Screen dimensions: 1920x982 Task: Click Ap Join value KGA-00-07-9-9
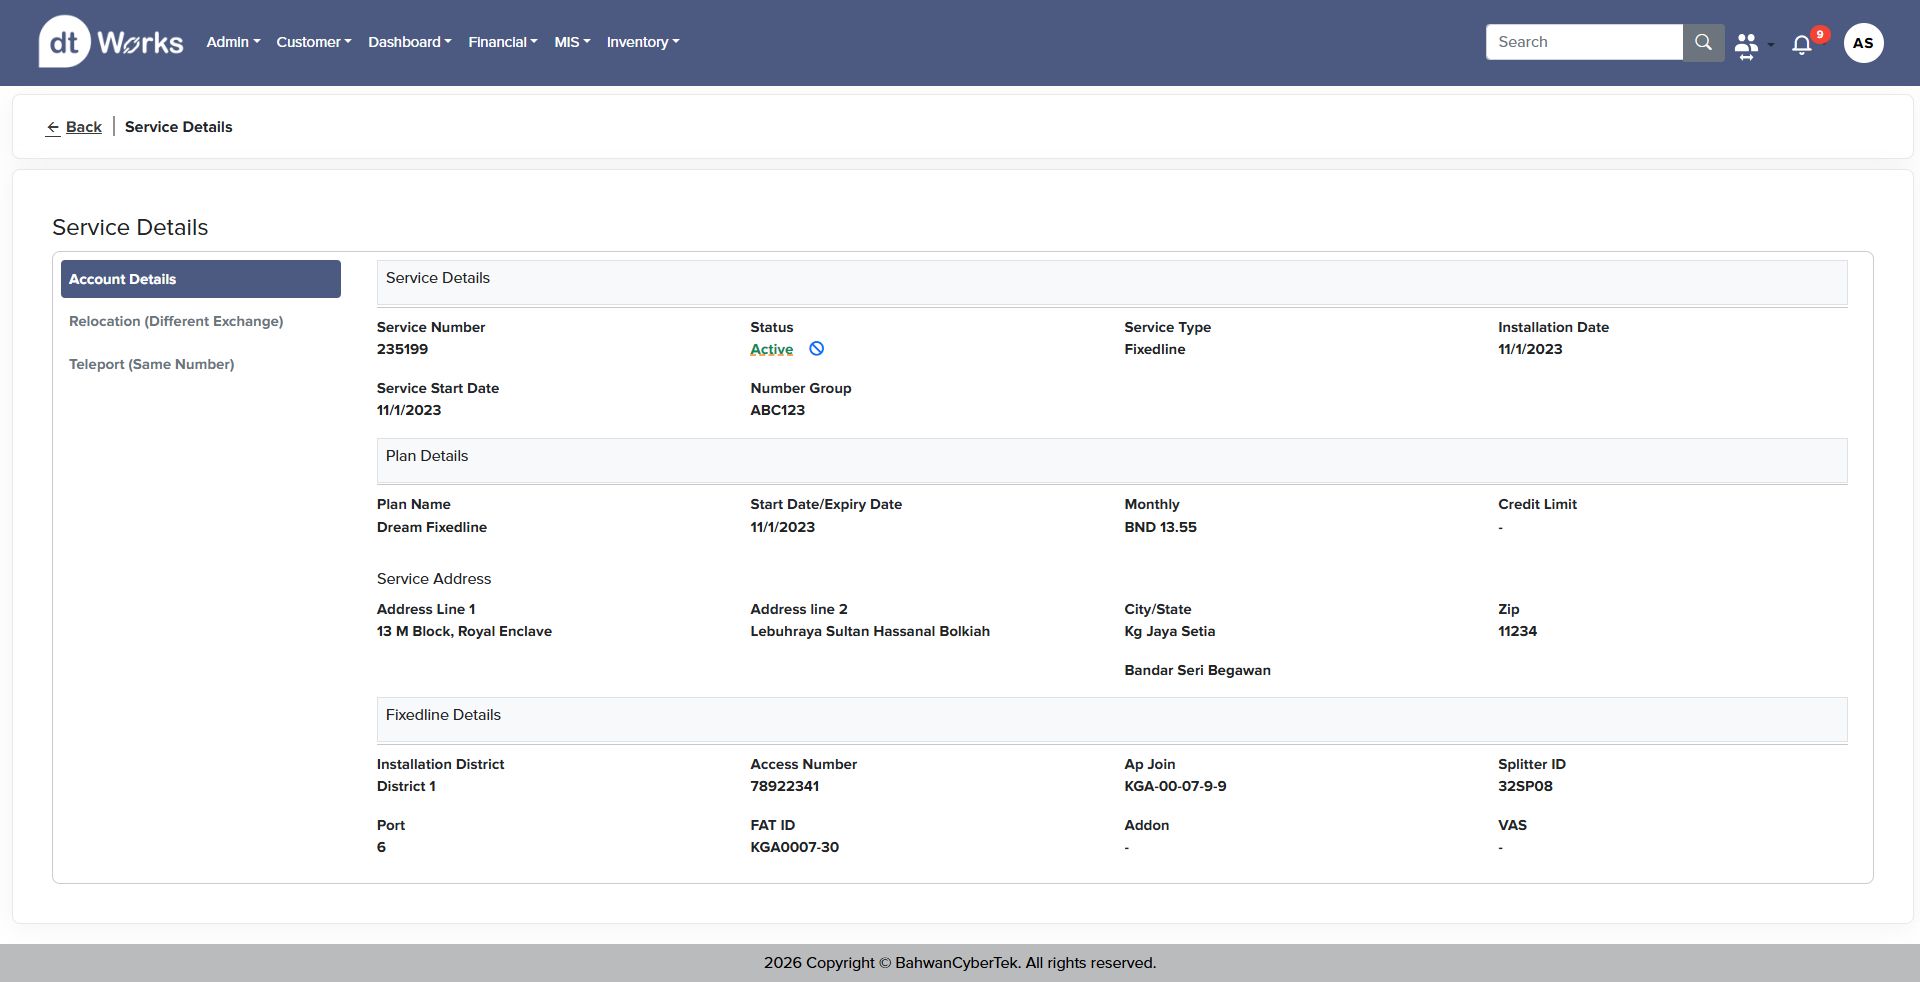point(1175,786)
